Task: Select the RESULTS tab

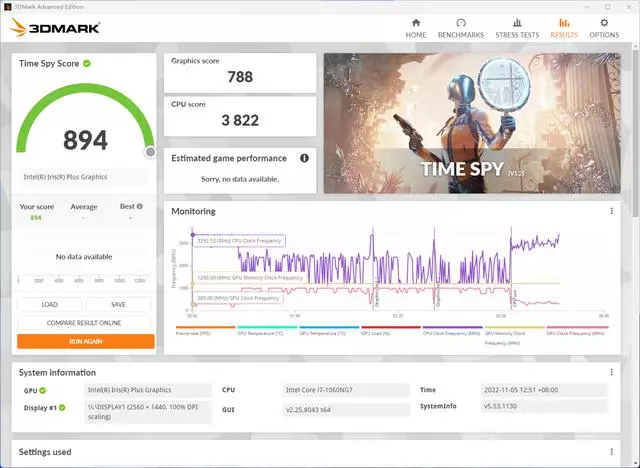Action: click(x=564, y=29)
